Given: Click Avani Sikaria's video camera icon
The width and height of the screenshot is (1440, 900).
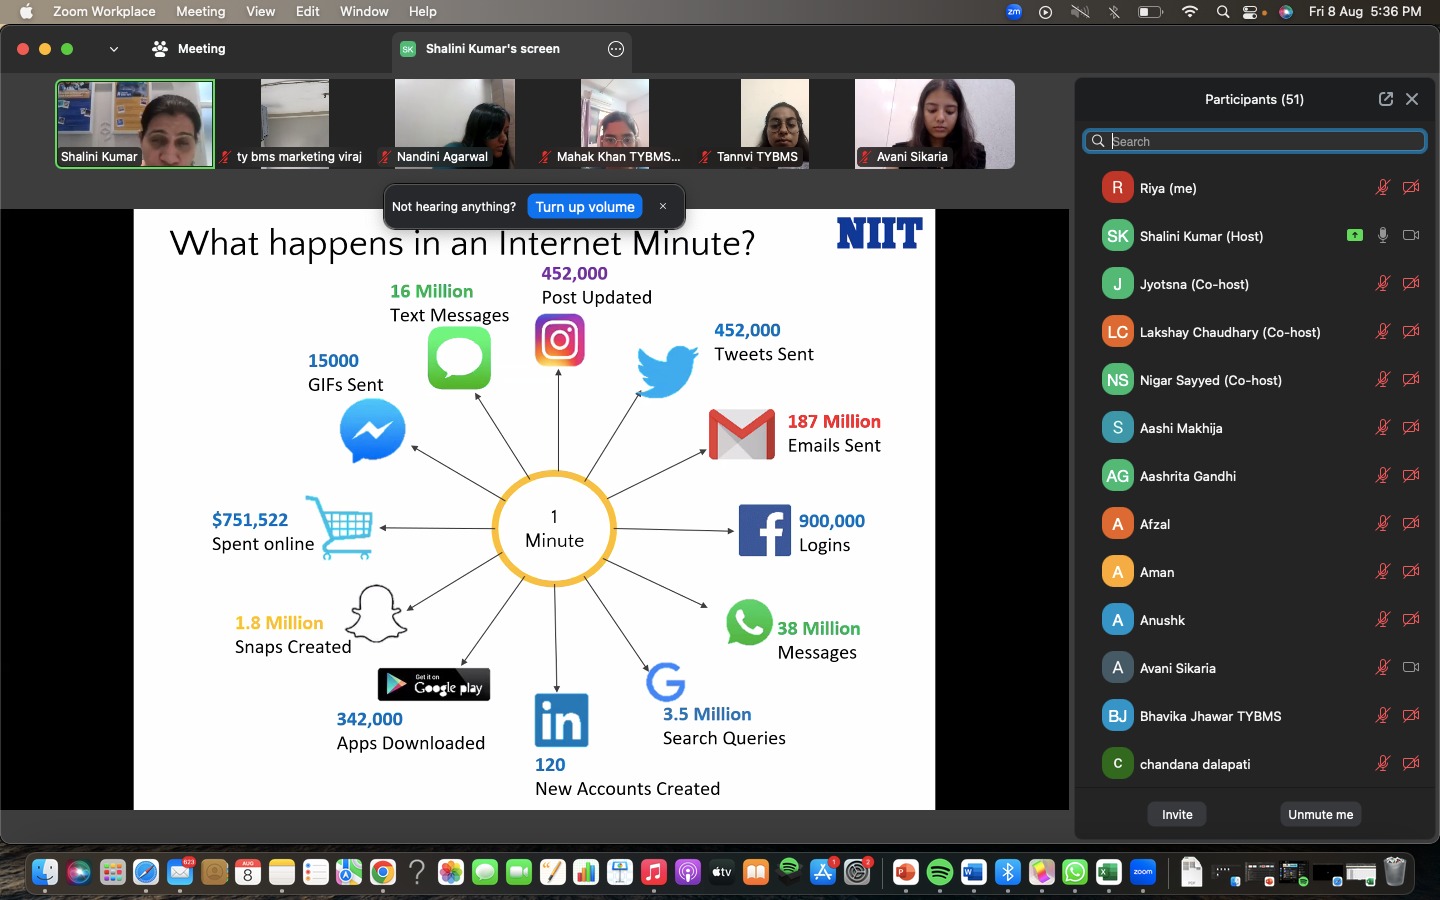Looking at the screenshot, I should 1411,668.
